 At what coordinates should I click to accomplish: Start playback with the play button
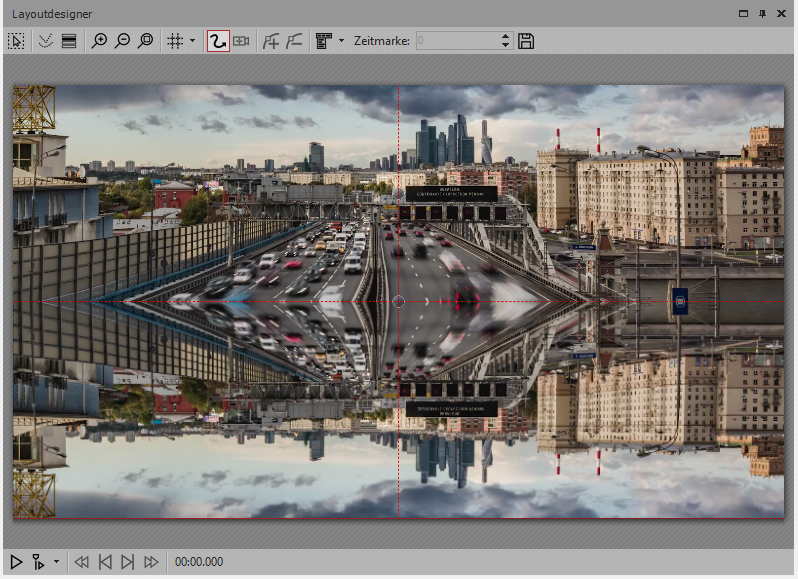point(16,562)
